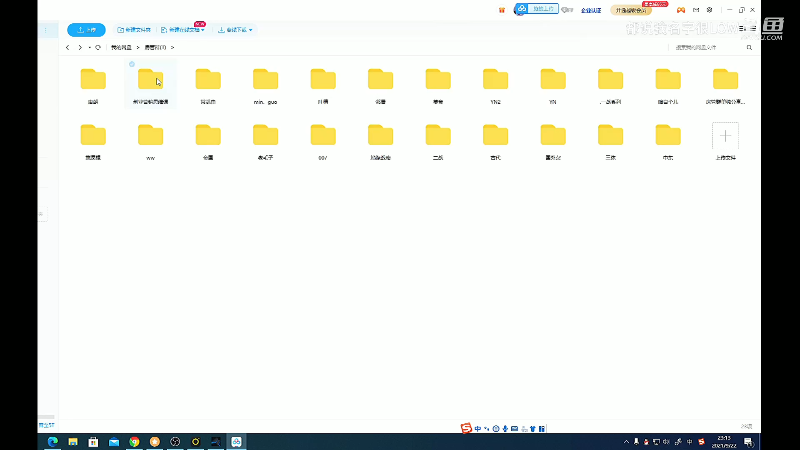The height and width of the screenshot is (450, 800).
Task: Click the second breadcrumb for the current folder
Action: [x=155, y=47]
